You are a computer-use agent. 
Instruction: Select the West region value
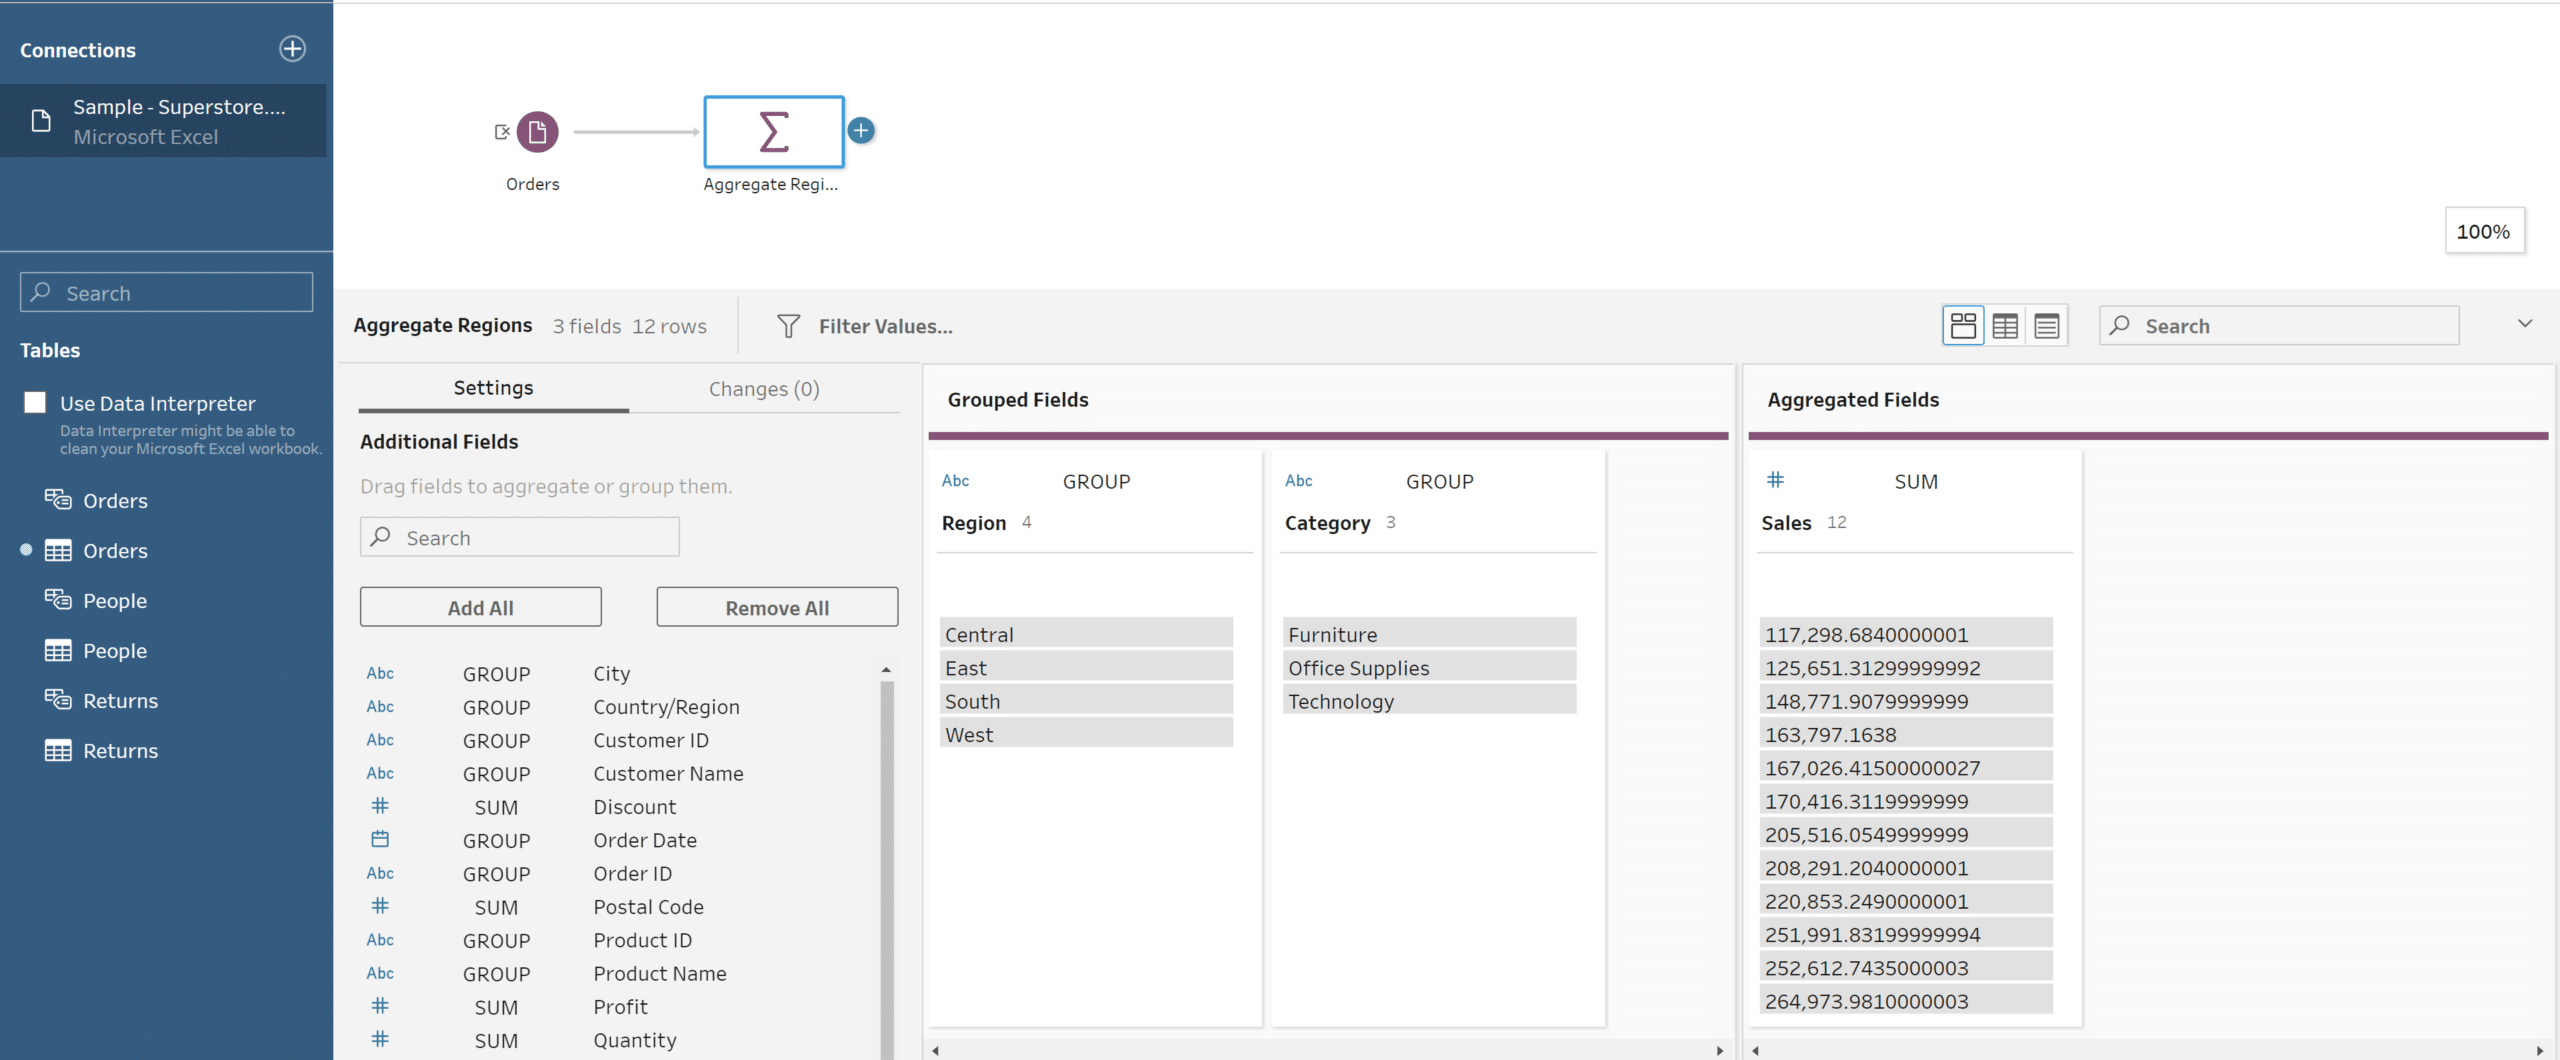1086,734
